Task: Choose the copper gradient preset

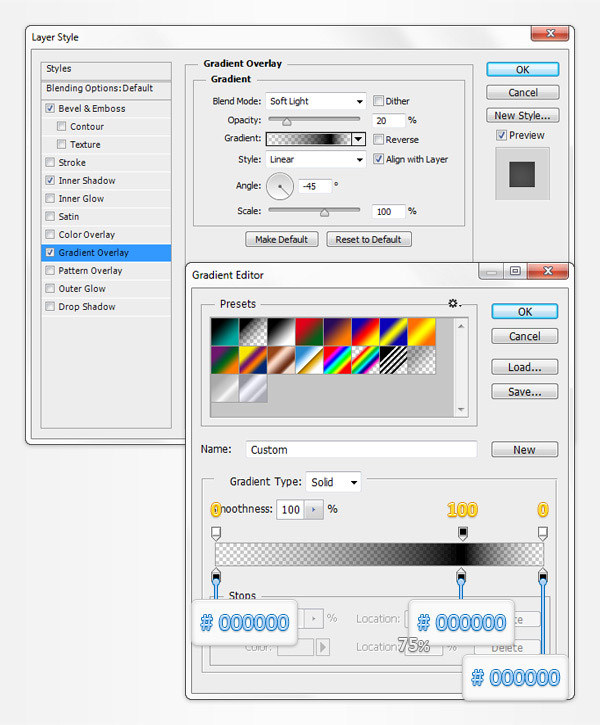Action: tap(283, 359)
